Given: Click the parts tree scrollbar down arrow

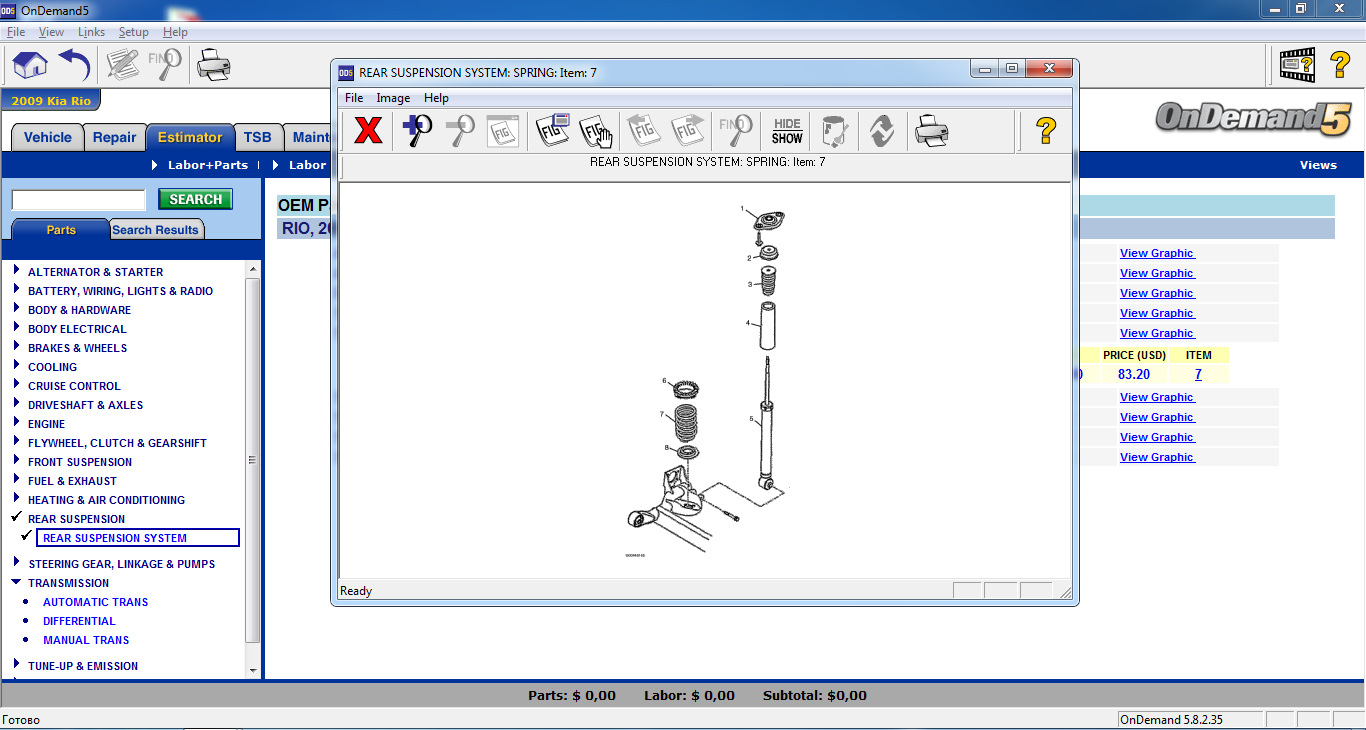Looking at the screenshot, I should point(253,671).
